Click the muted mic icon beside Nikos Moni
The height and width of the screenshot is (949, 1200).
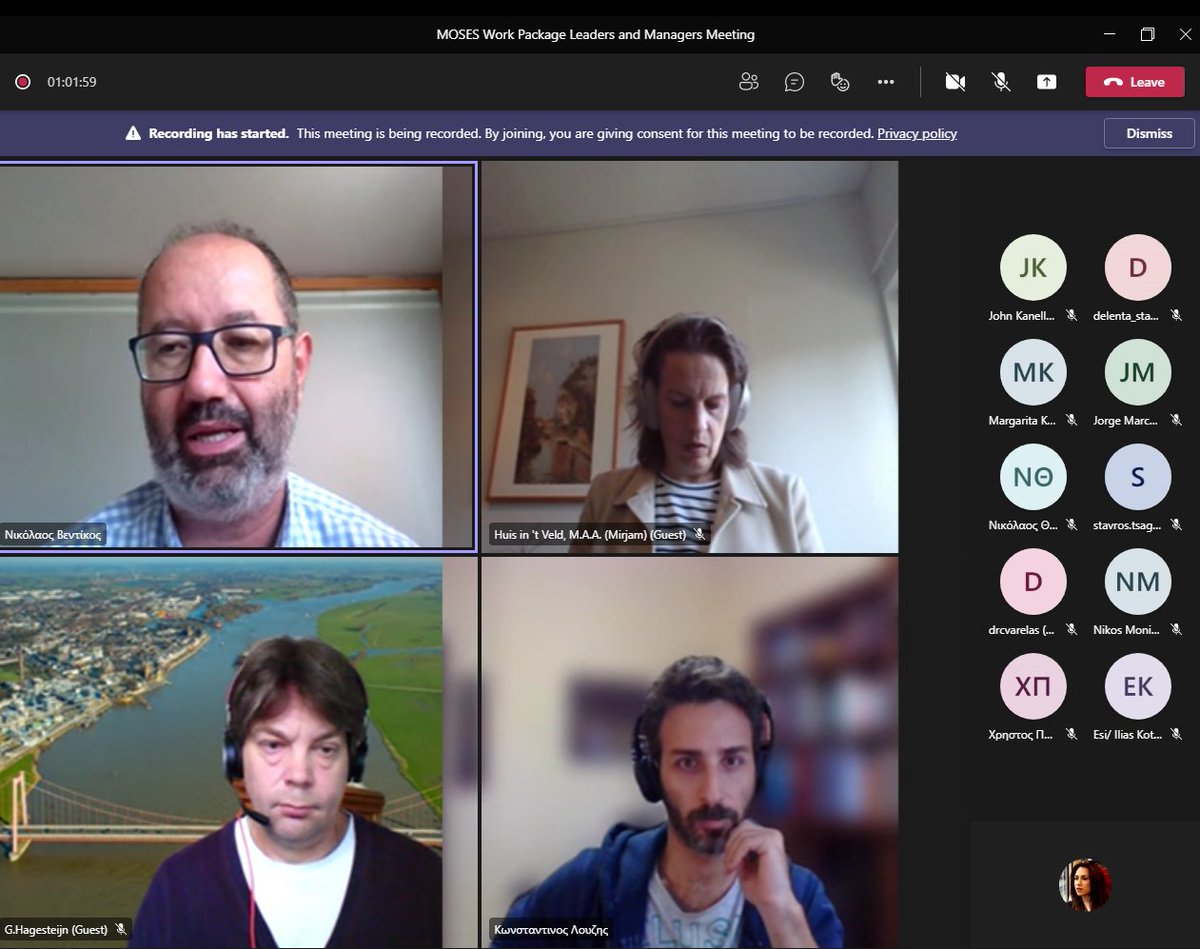tap(1176, 630)
